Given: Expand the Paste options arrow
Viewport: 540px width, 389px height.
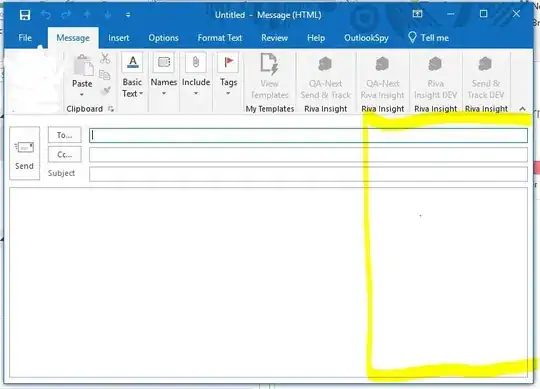Looking at the screenshot, I should (82, 94).
